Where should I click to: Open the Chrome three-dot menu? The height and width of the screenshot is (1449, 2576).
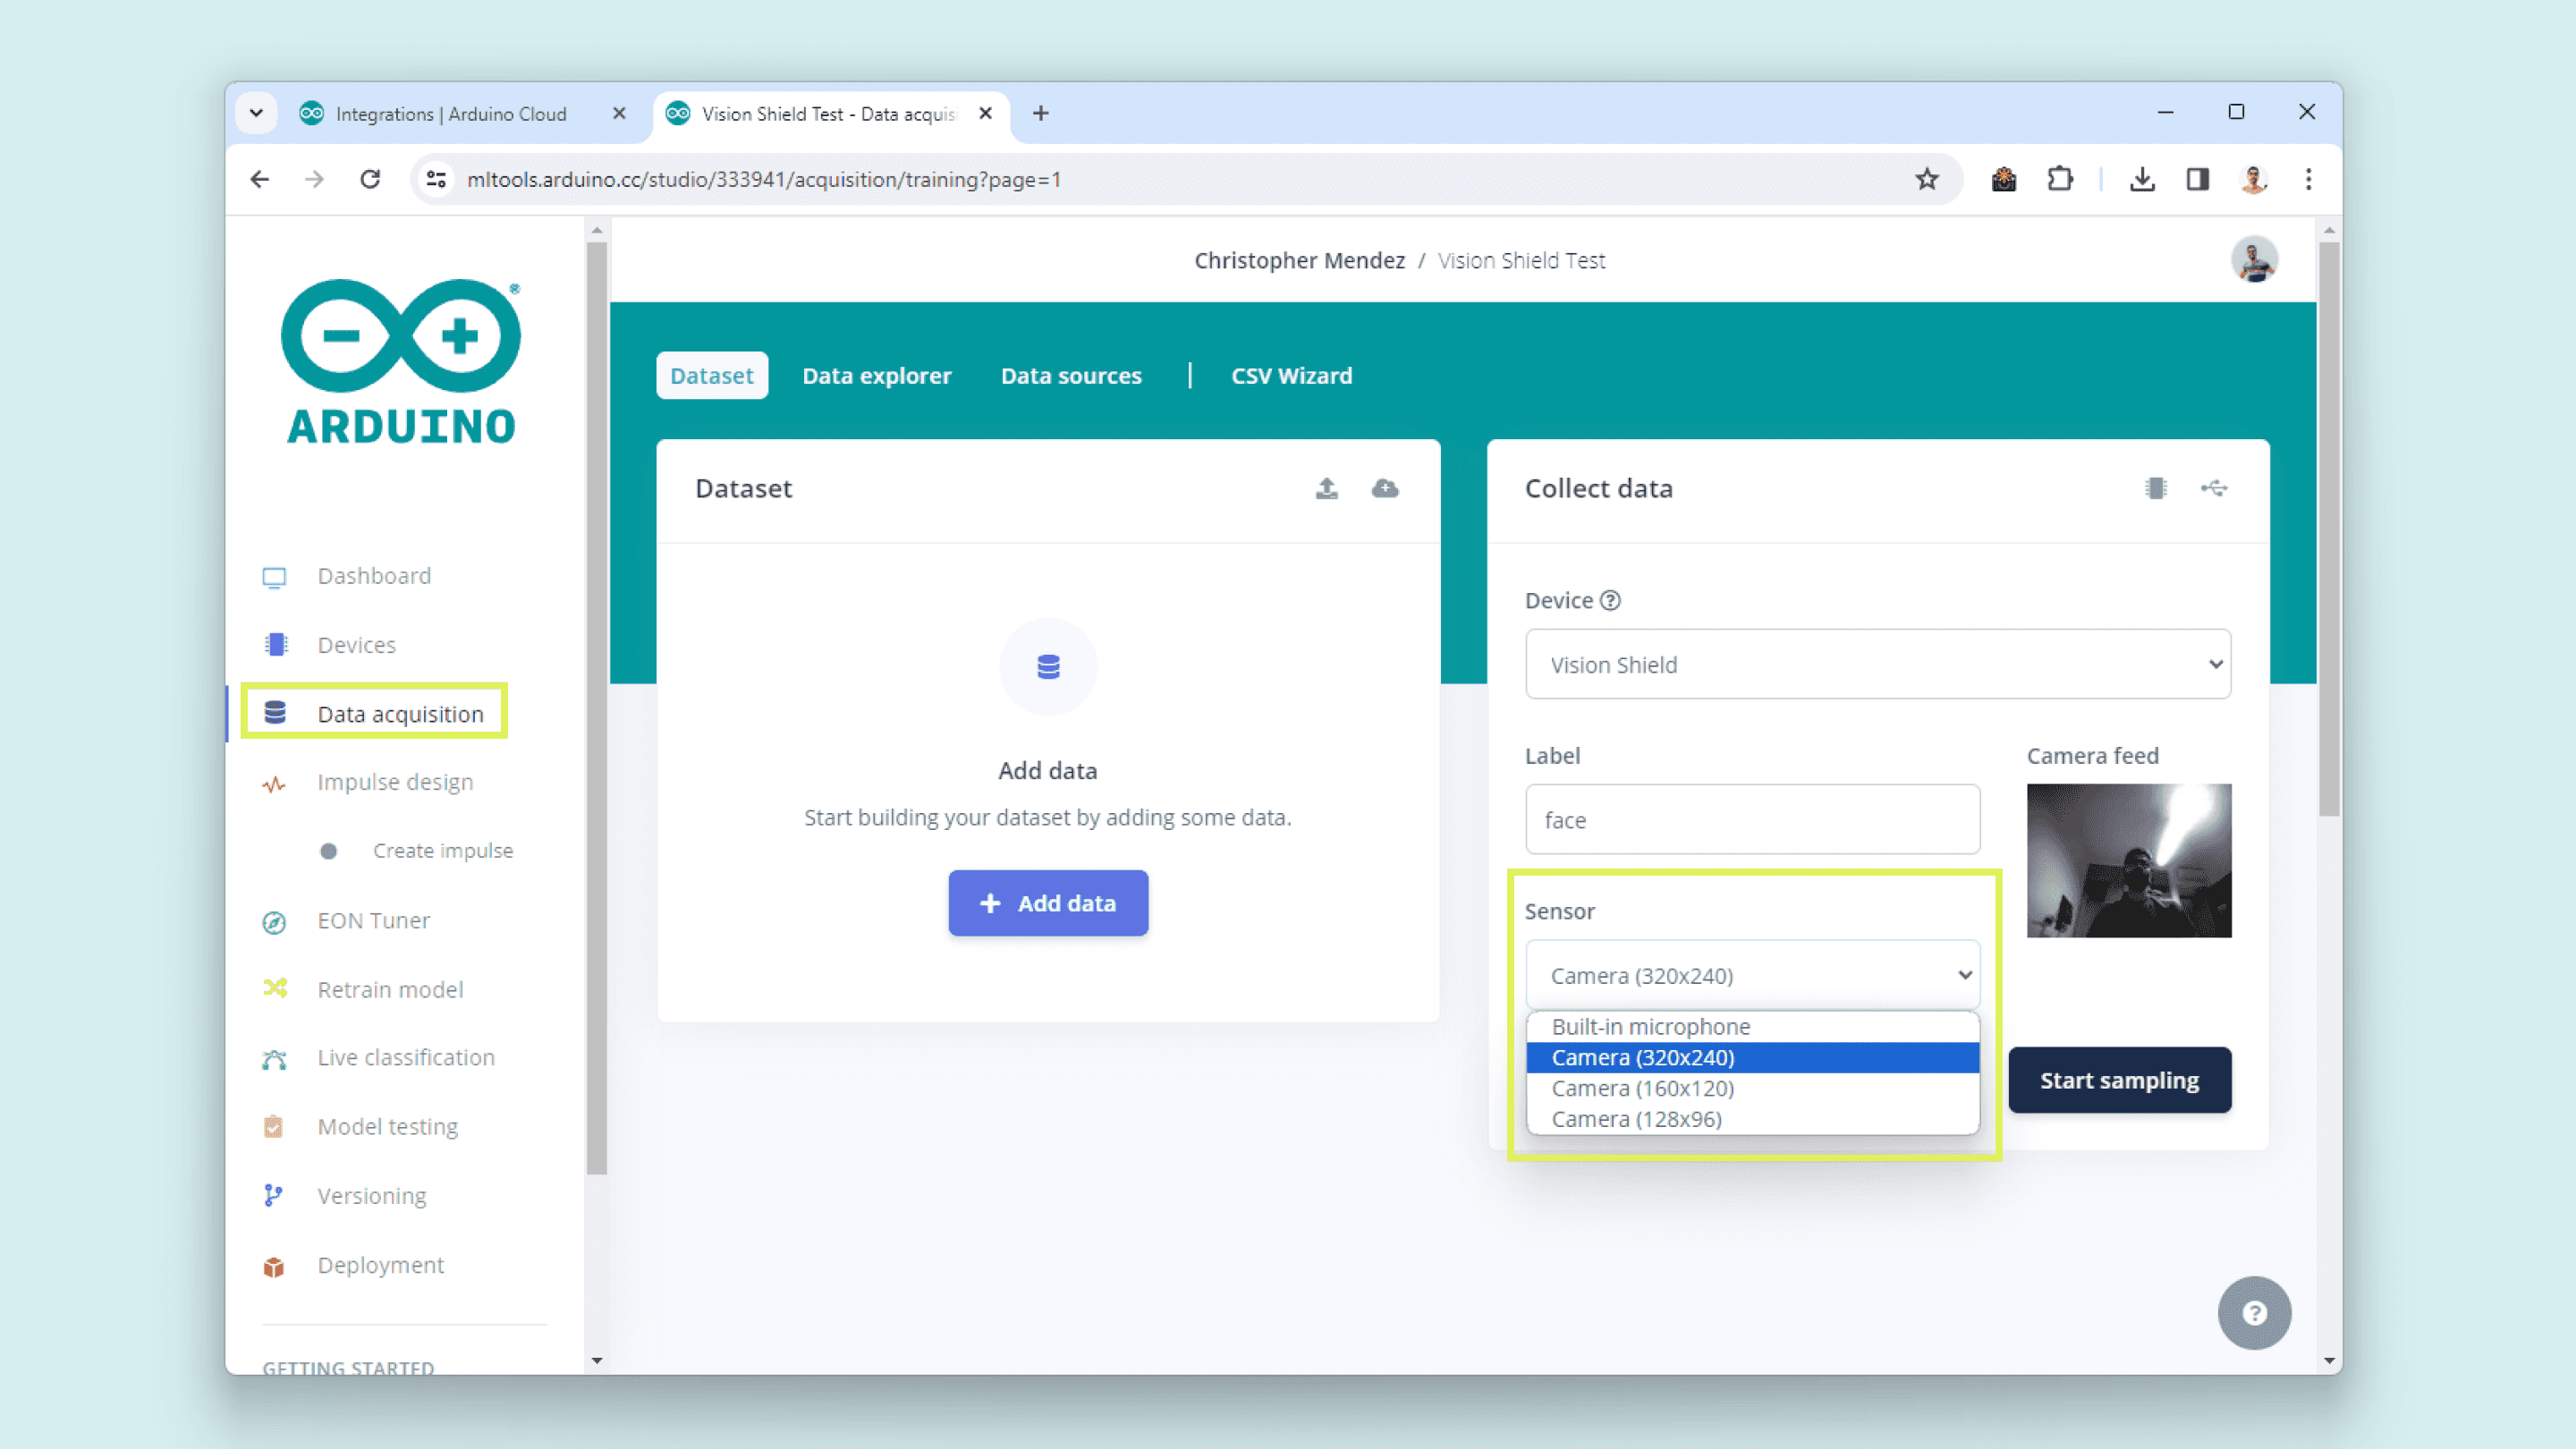(2309, 179)
